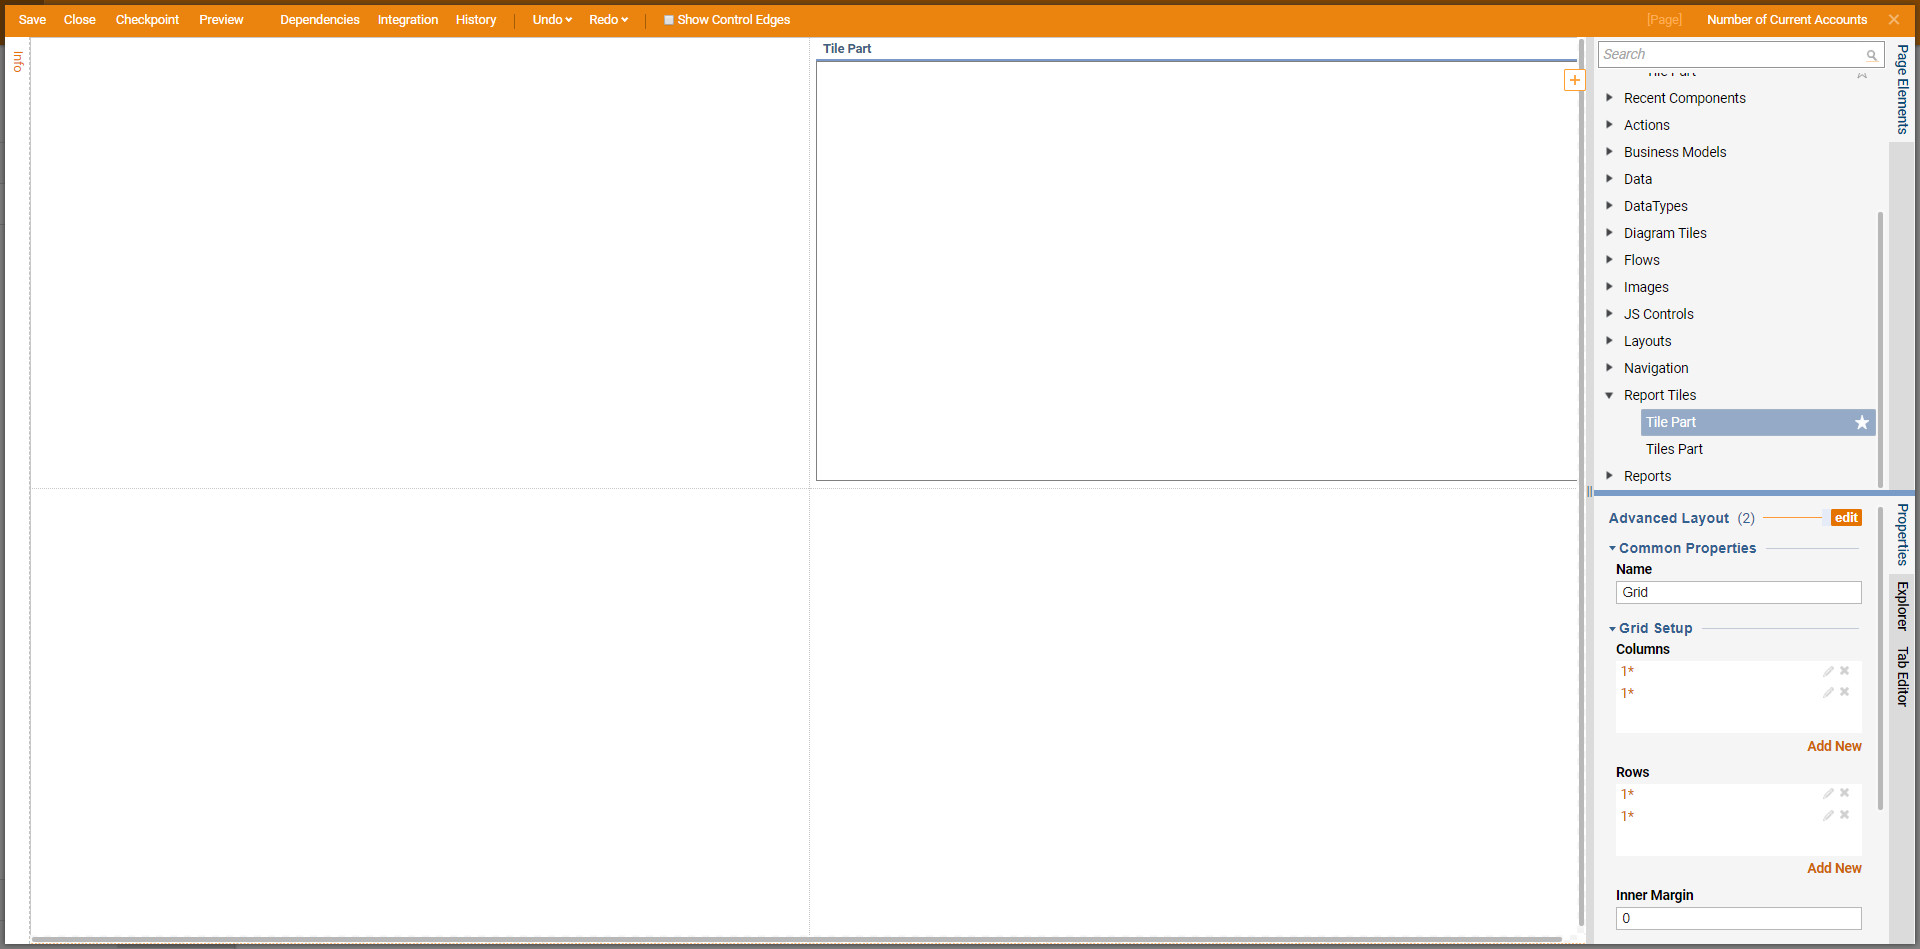This screenshot has width=1920, height=949.
Task: Edit the second Rows entry with pencil icon
Action: 1828,815
